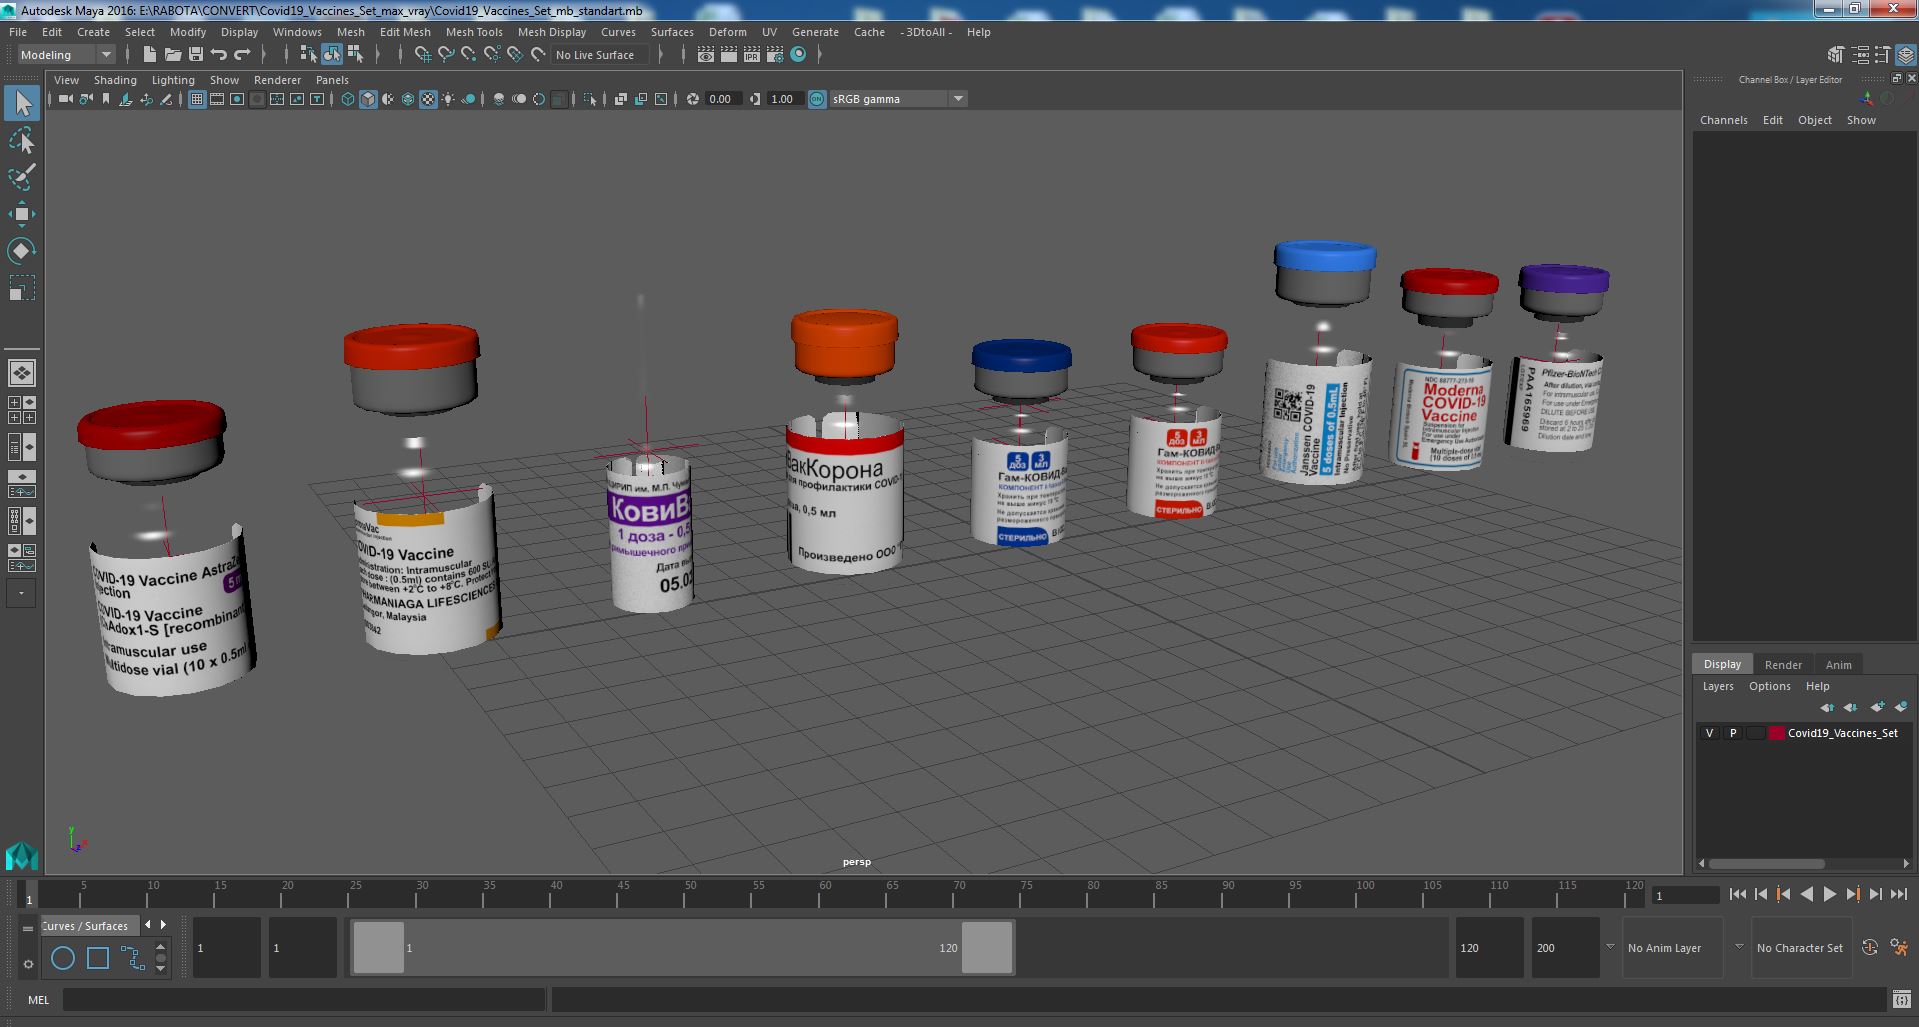Open sRGB gamma view transform dropdown

pyautogui.click(x=897, y=99)
